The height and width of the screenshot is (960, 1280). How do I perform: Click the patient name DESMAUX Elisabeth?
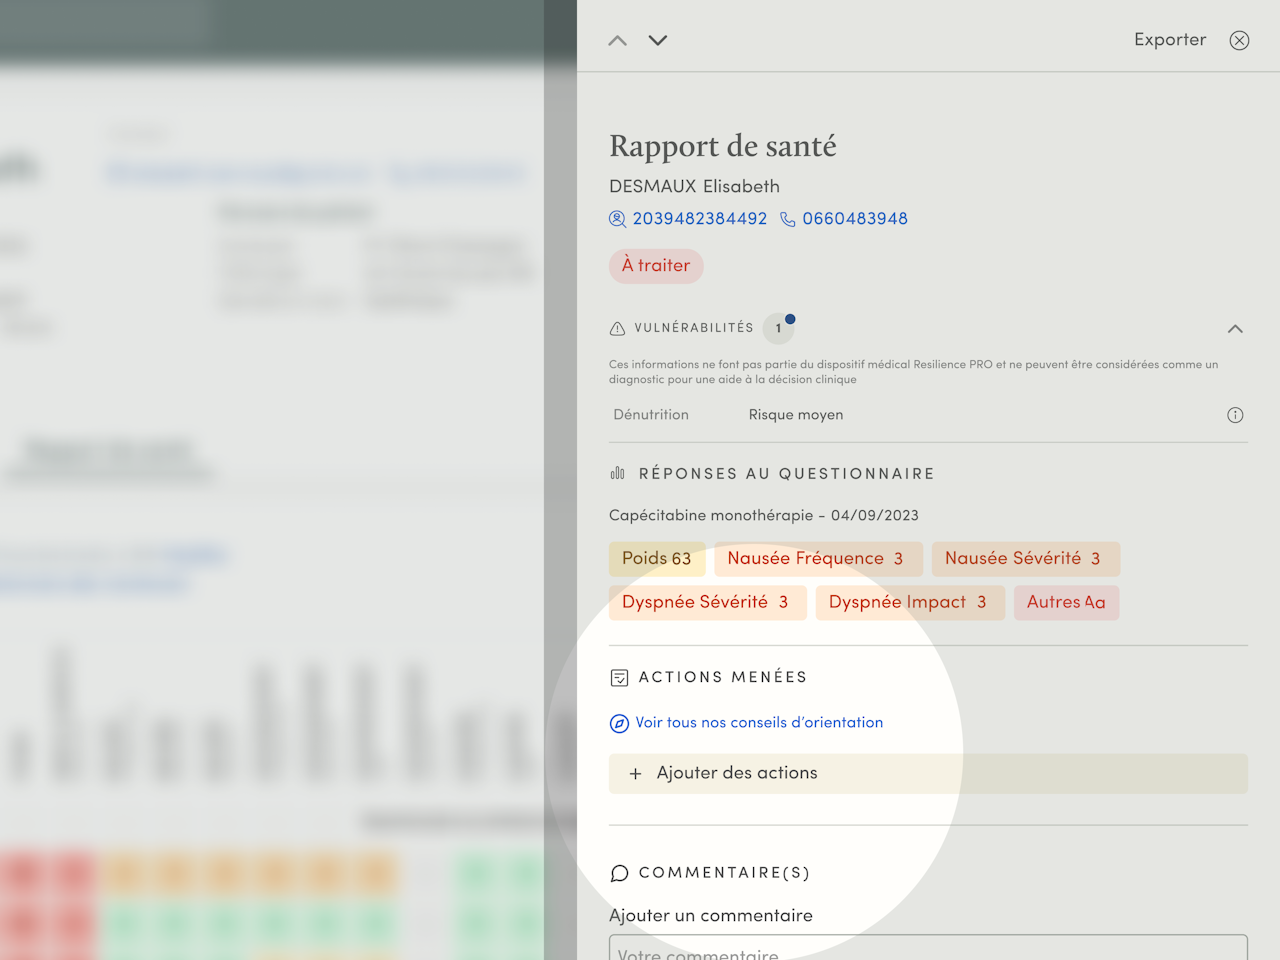694,187
